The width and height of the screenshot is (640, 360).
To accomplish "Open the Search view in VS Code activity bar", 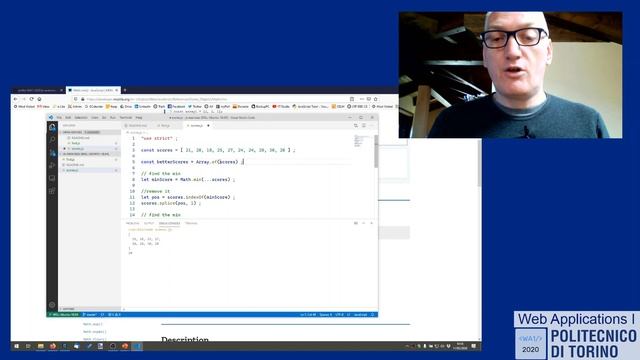I will tap(52, 140).
